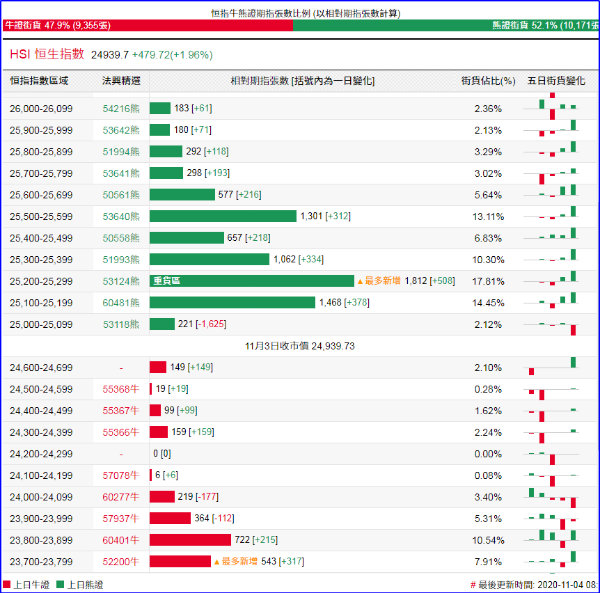Click the 最多新增 label in bear section

[380, 281]
